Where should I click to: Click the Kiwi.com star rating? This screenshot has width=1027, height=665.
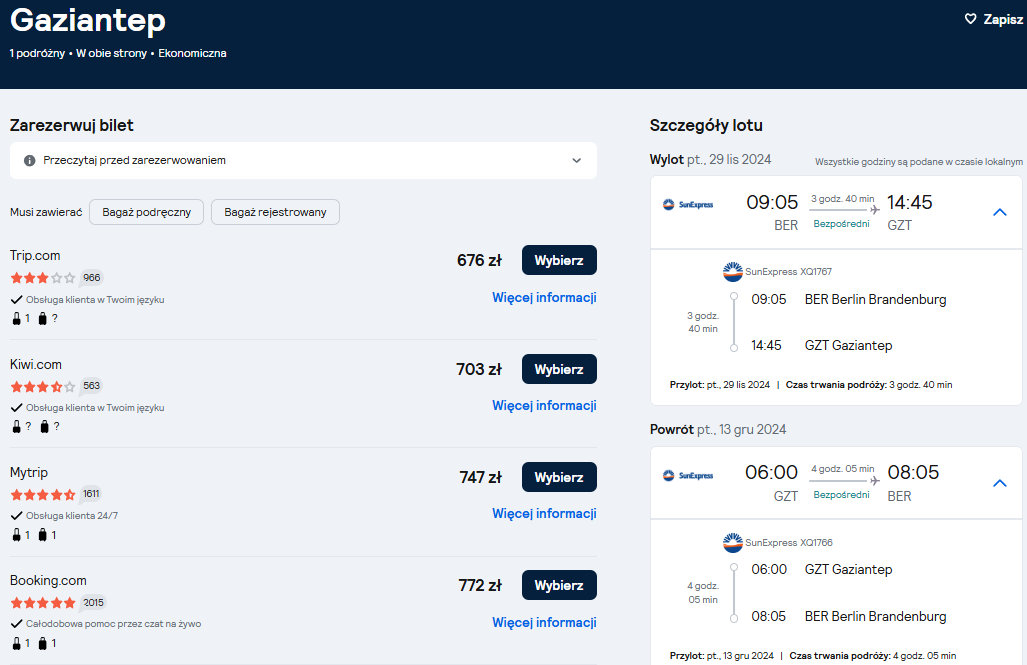43,387
